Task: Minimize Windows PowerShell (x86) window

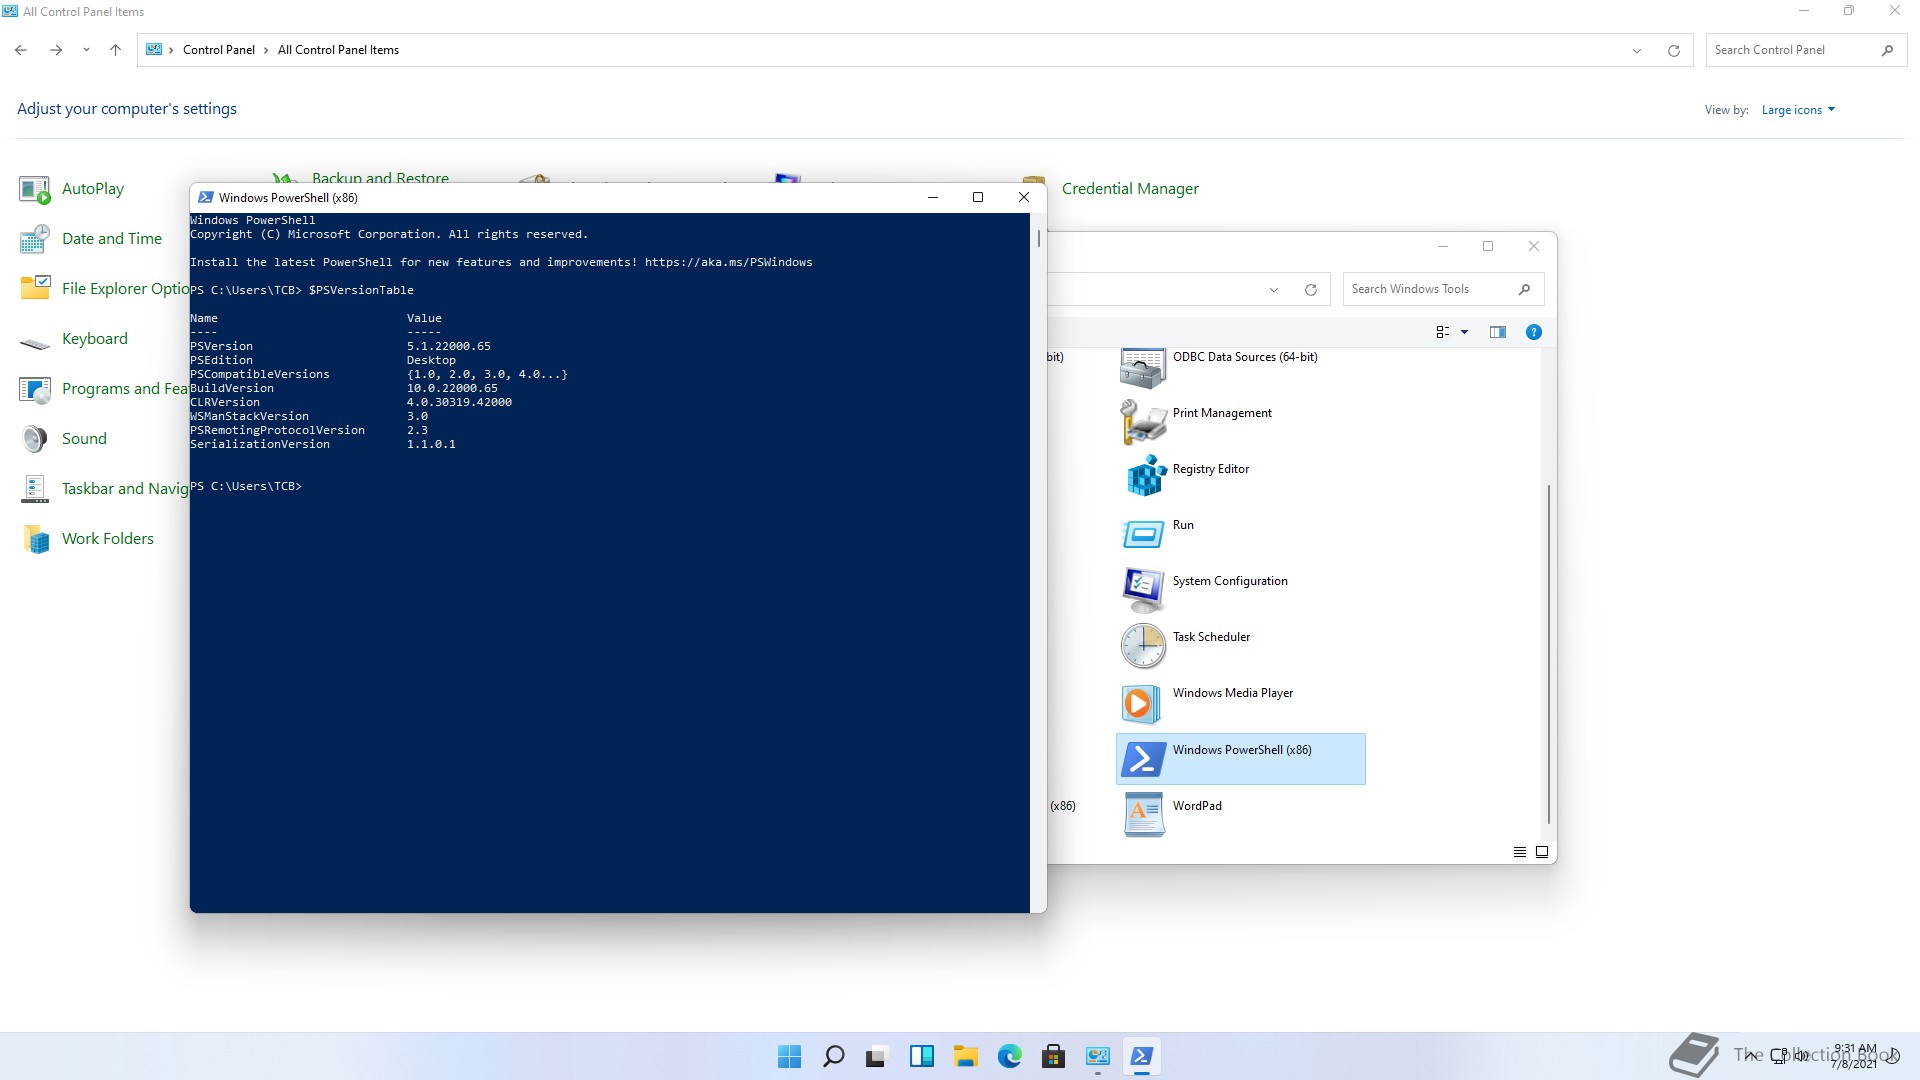Action: tap(932, 197)
